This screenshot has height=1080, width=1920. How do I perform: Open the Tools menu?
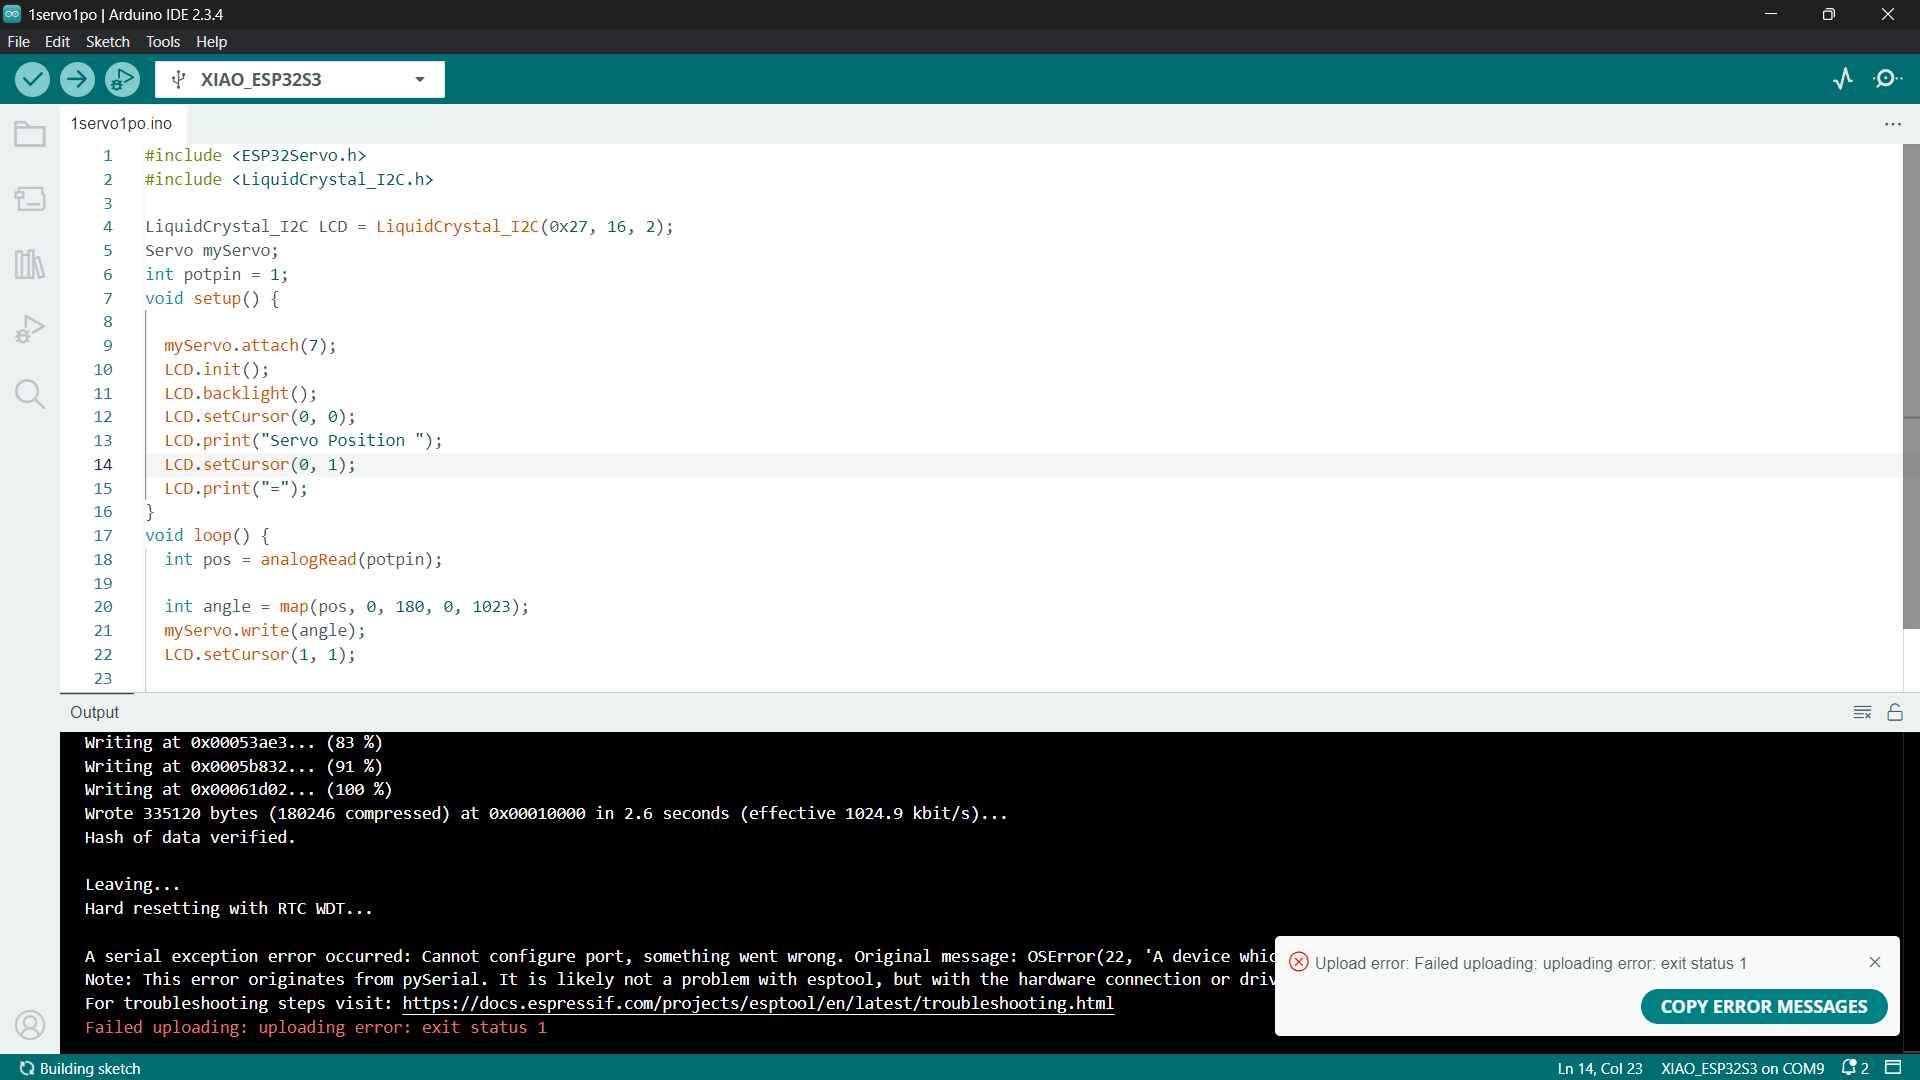[x=163, y=42]
